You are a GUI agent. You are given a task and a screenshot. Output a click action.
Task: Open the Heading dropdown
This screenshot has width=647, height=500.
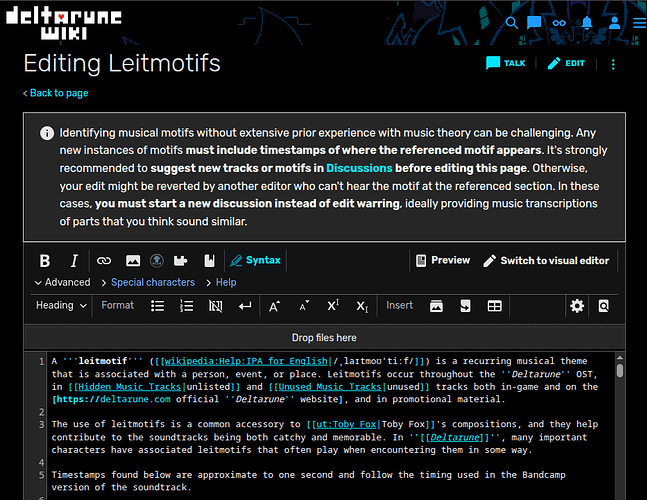point(61,305)
